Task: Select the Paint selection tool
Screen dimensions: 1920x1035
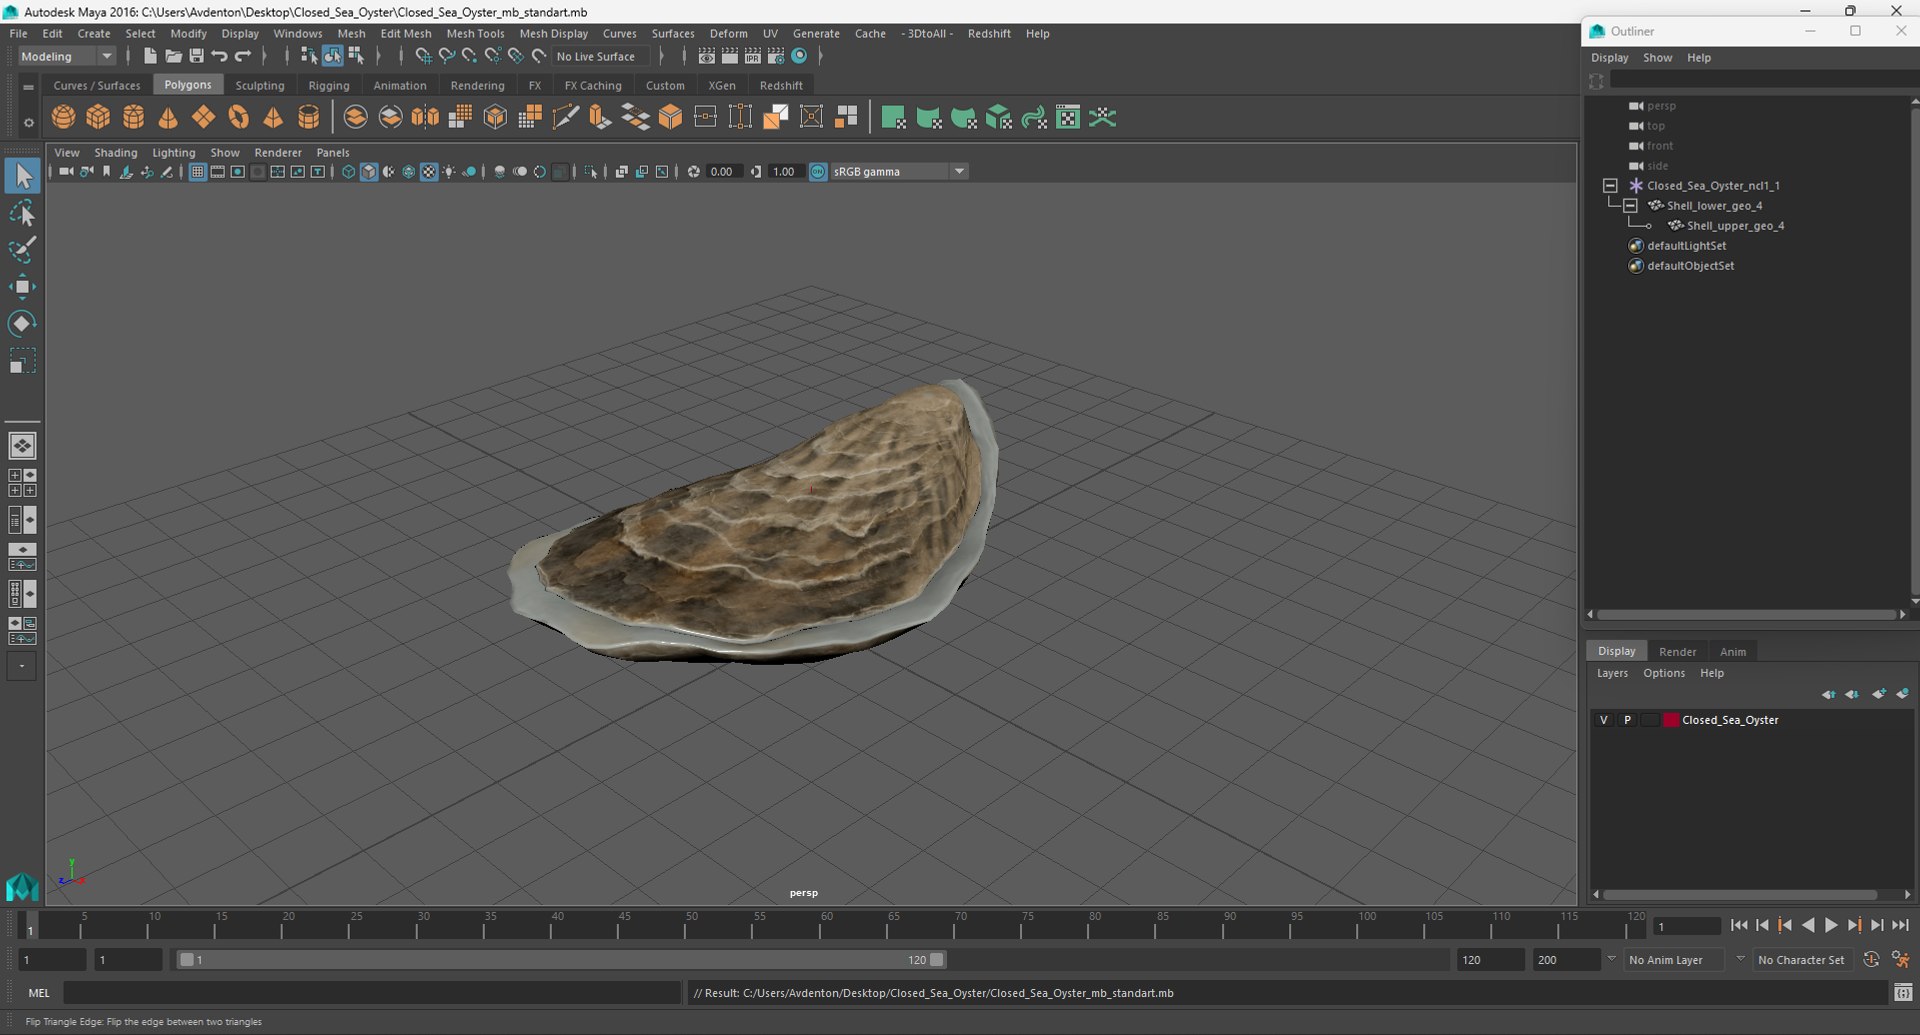Action: point(22,250)
